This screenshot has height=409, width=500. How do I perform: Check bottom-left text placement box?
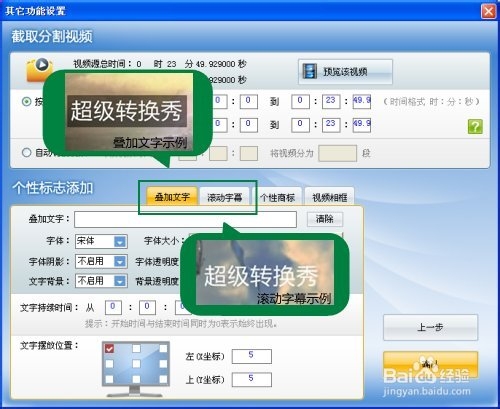(109, 379)
